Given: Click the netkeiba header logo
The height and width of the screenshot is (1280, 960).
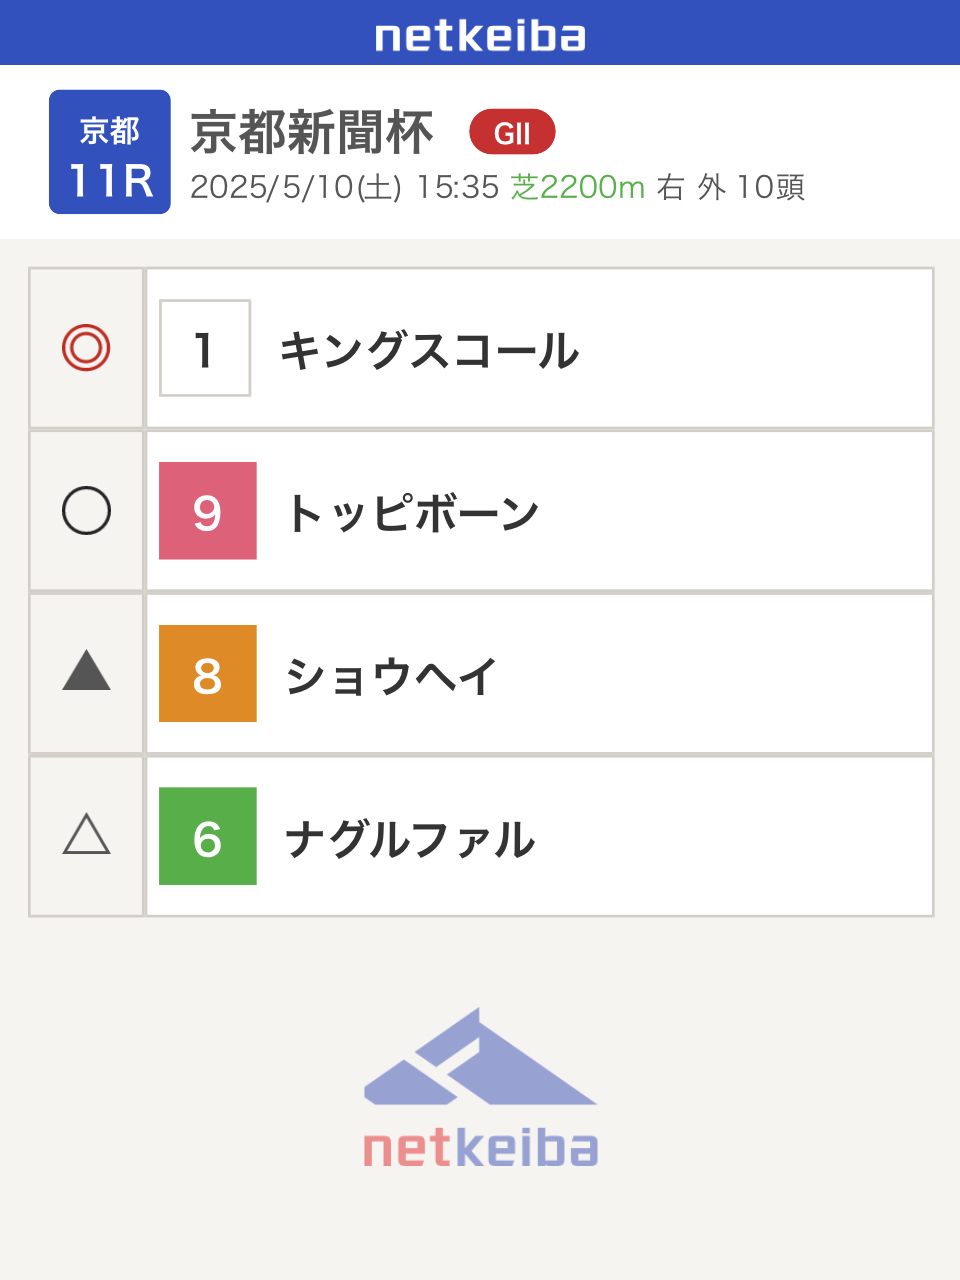Looking at the screenshot, I should [480, 36].
